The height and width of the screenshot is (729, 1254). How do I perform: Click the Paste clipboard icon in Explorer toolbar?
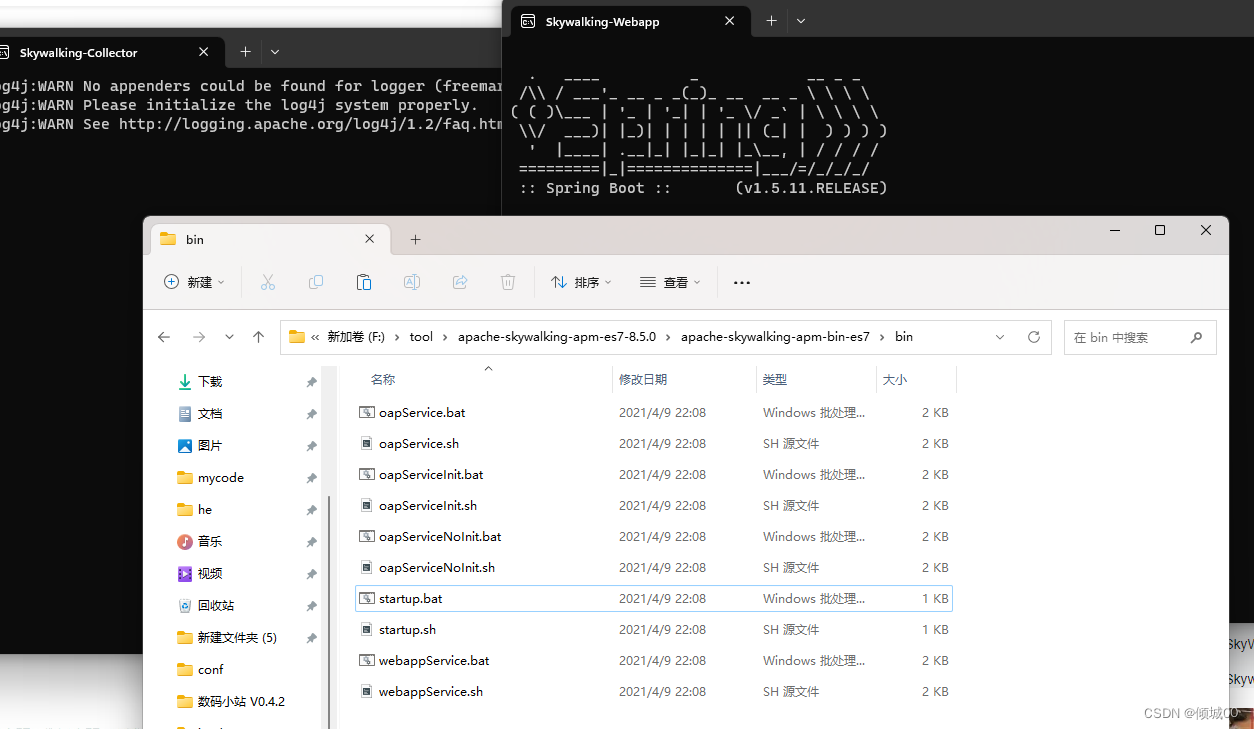pyautogui.click(x=364, y=283)
